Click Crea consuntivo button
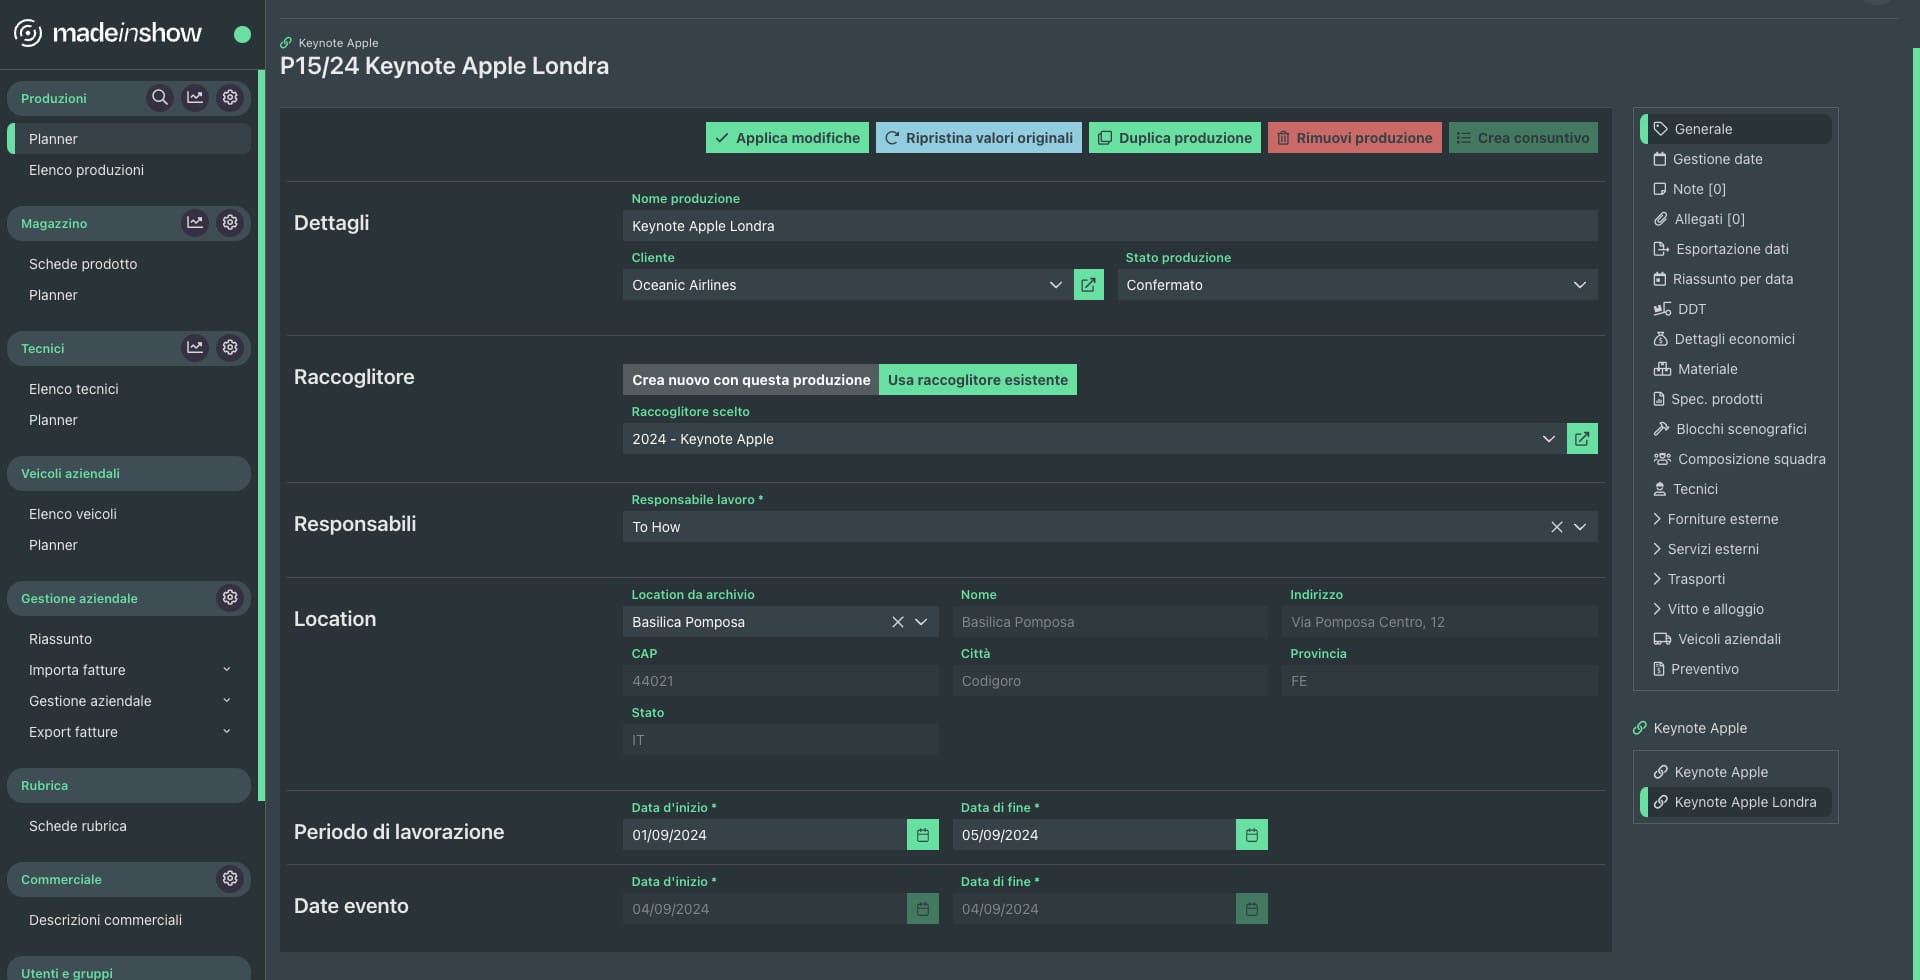 pyautogui.click(x=1523, y=138)
